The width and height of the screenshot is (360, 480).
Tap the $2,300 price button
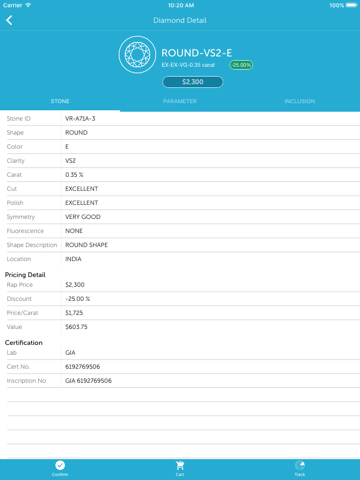coord(193,82)
